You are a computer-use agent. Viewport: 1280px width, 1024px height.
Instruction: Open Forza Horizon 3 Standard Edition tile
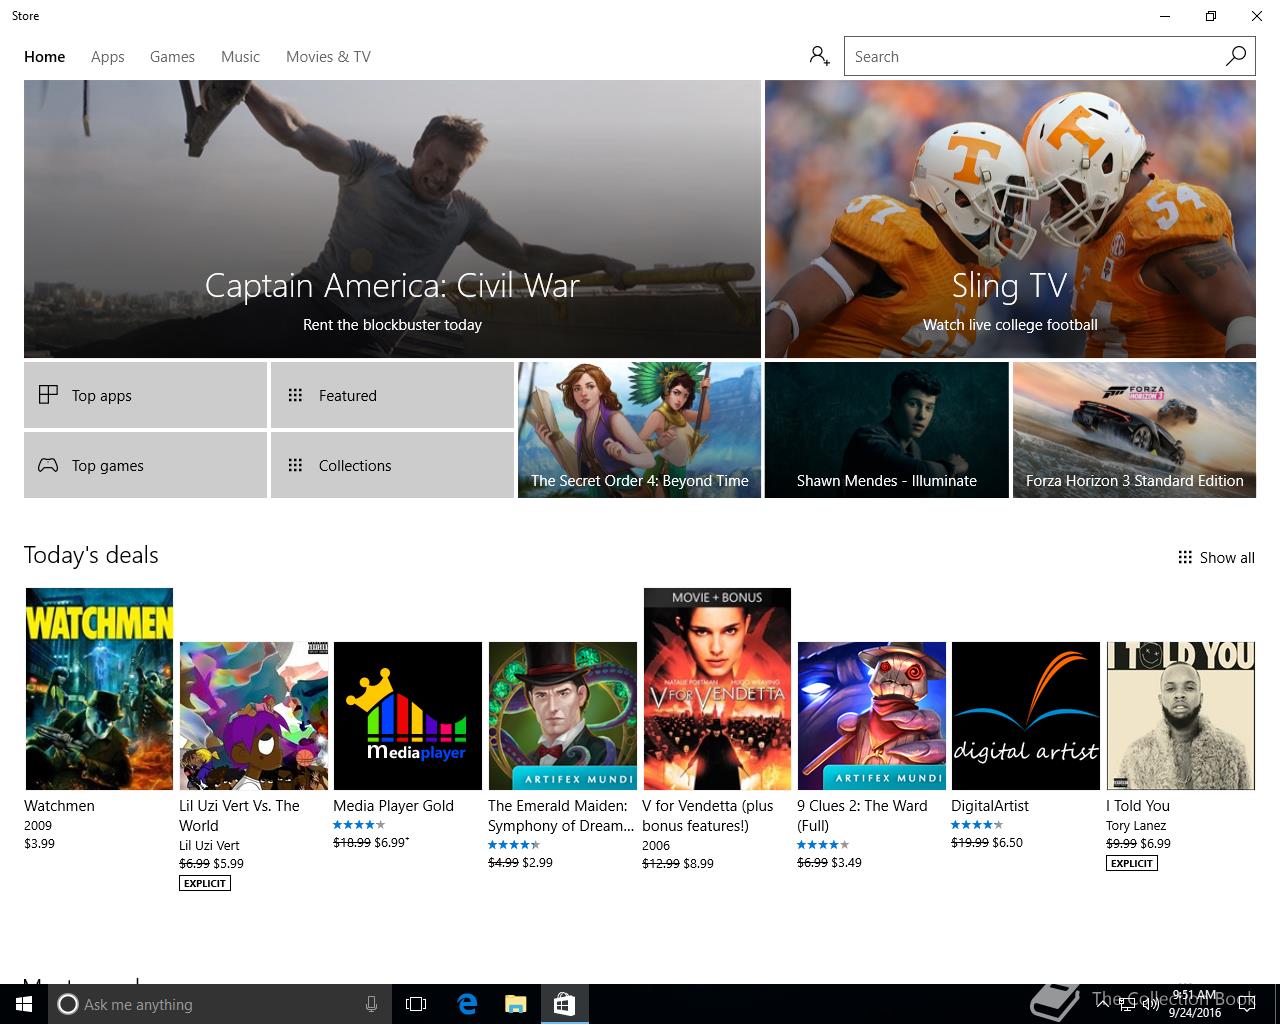click(1134, 430)
